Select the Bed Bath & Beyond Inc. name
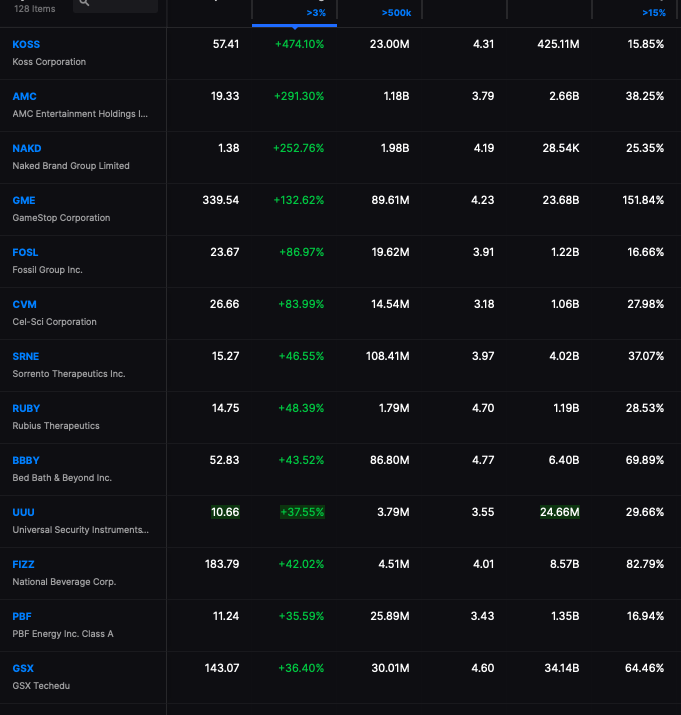The height and width of the screenshot is (715, 681). (62, 477)
